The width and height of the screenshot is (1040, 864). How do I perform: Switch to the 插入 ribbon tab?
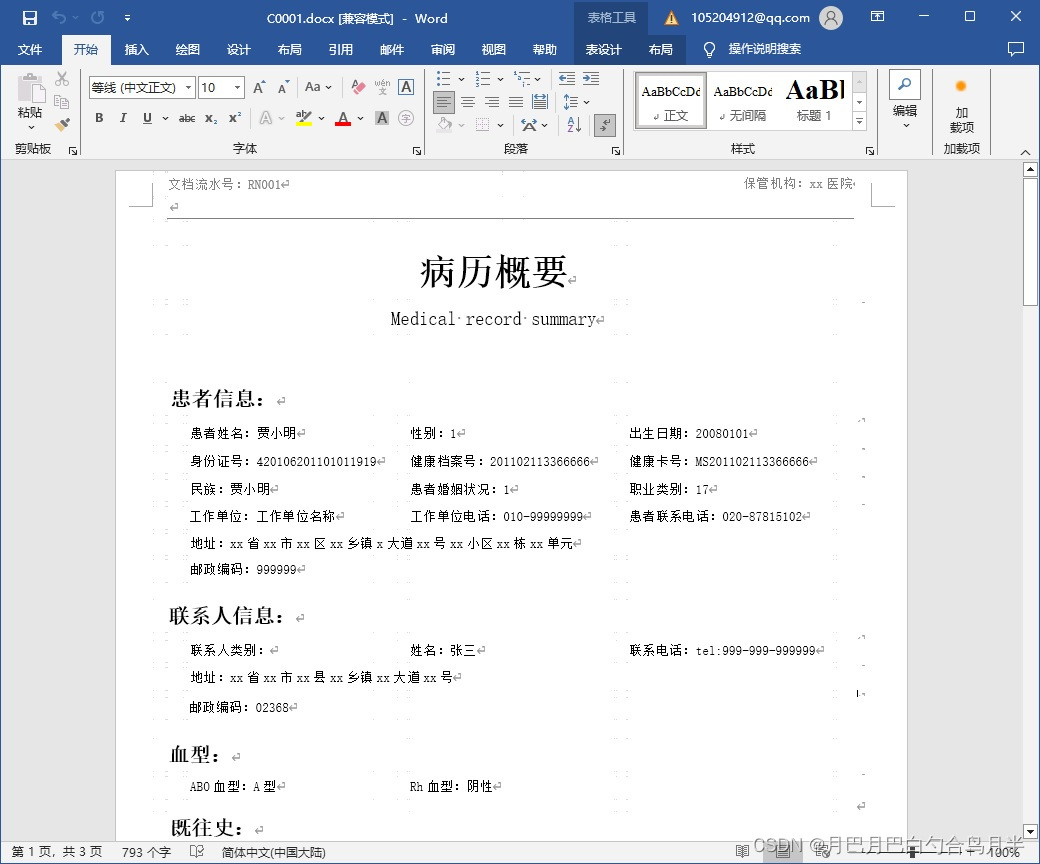[136, 49]
